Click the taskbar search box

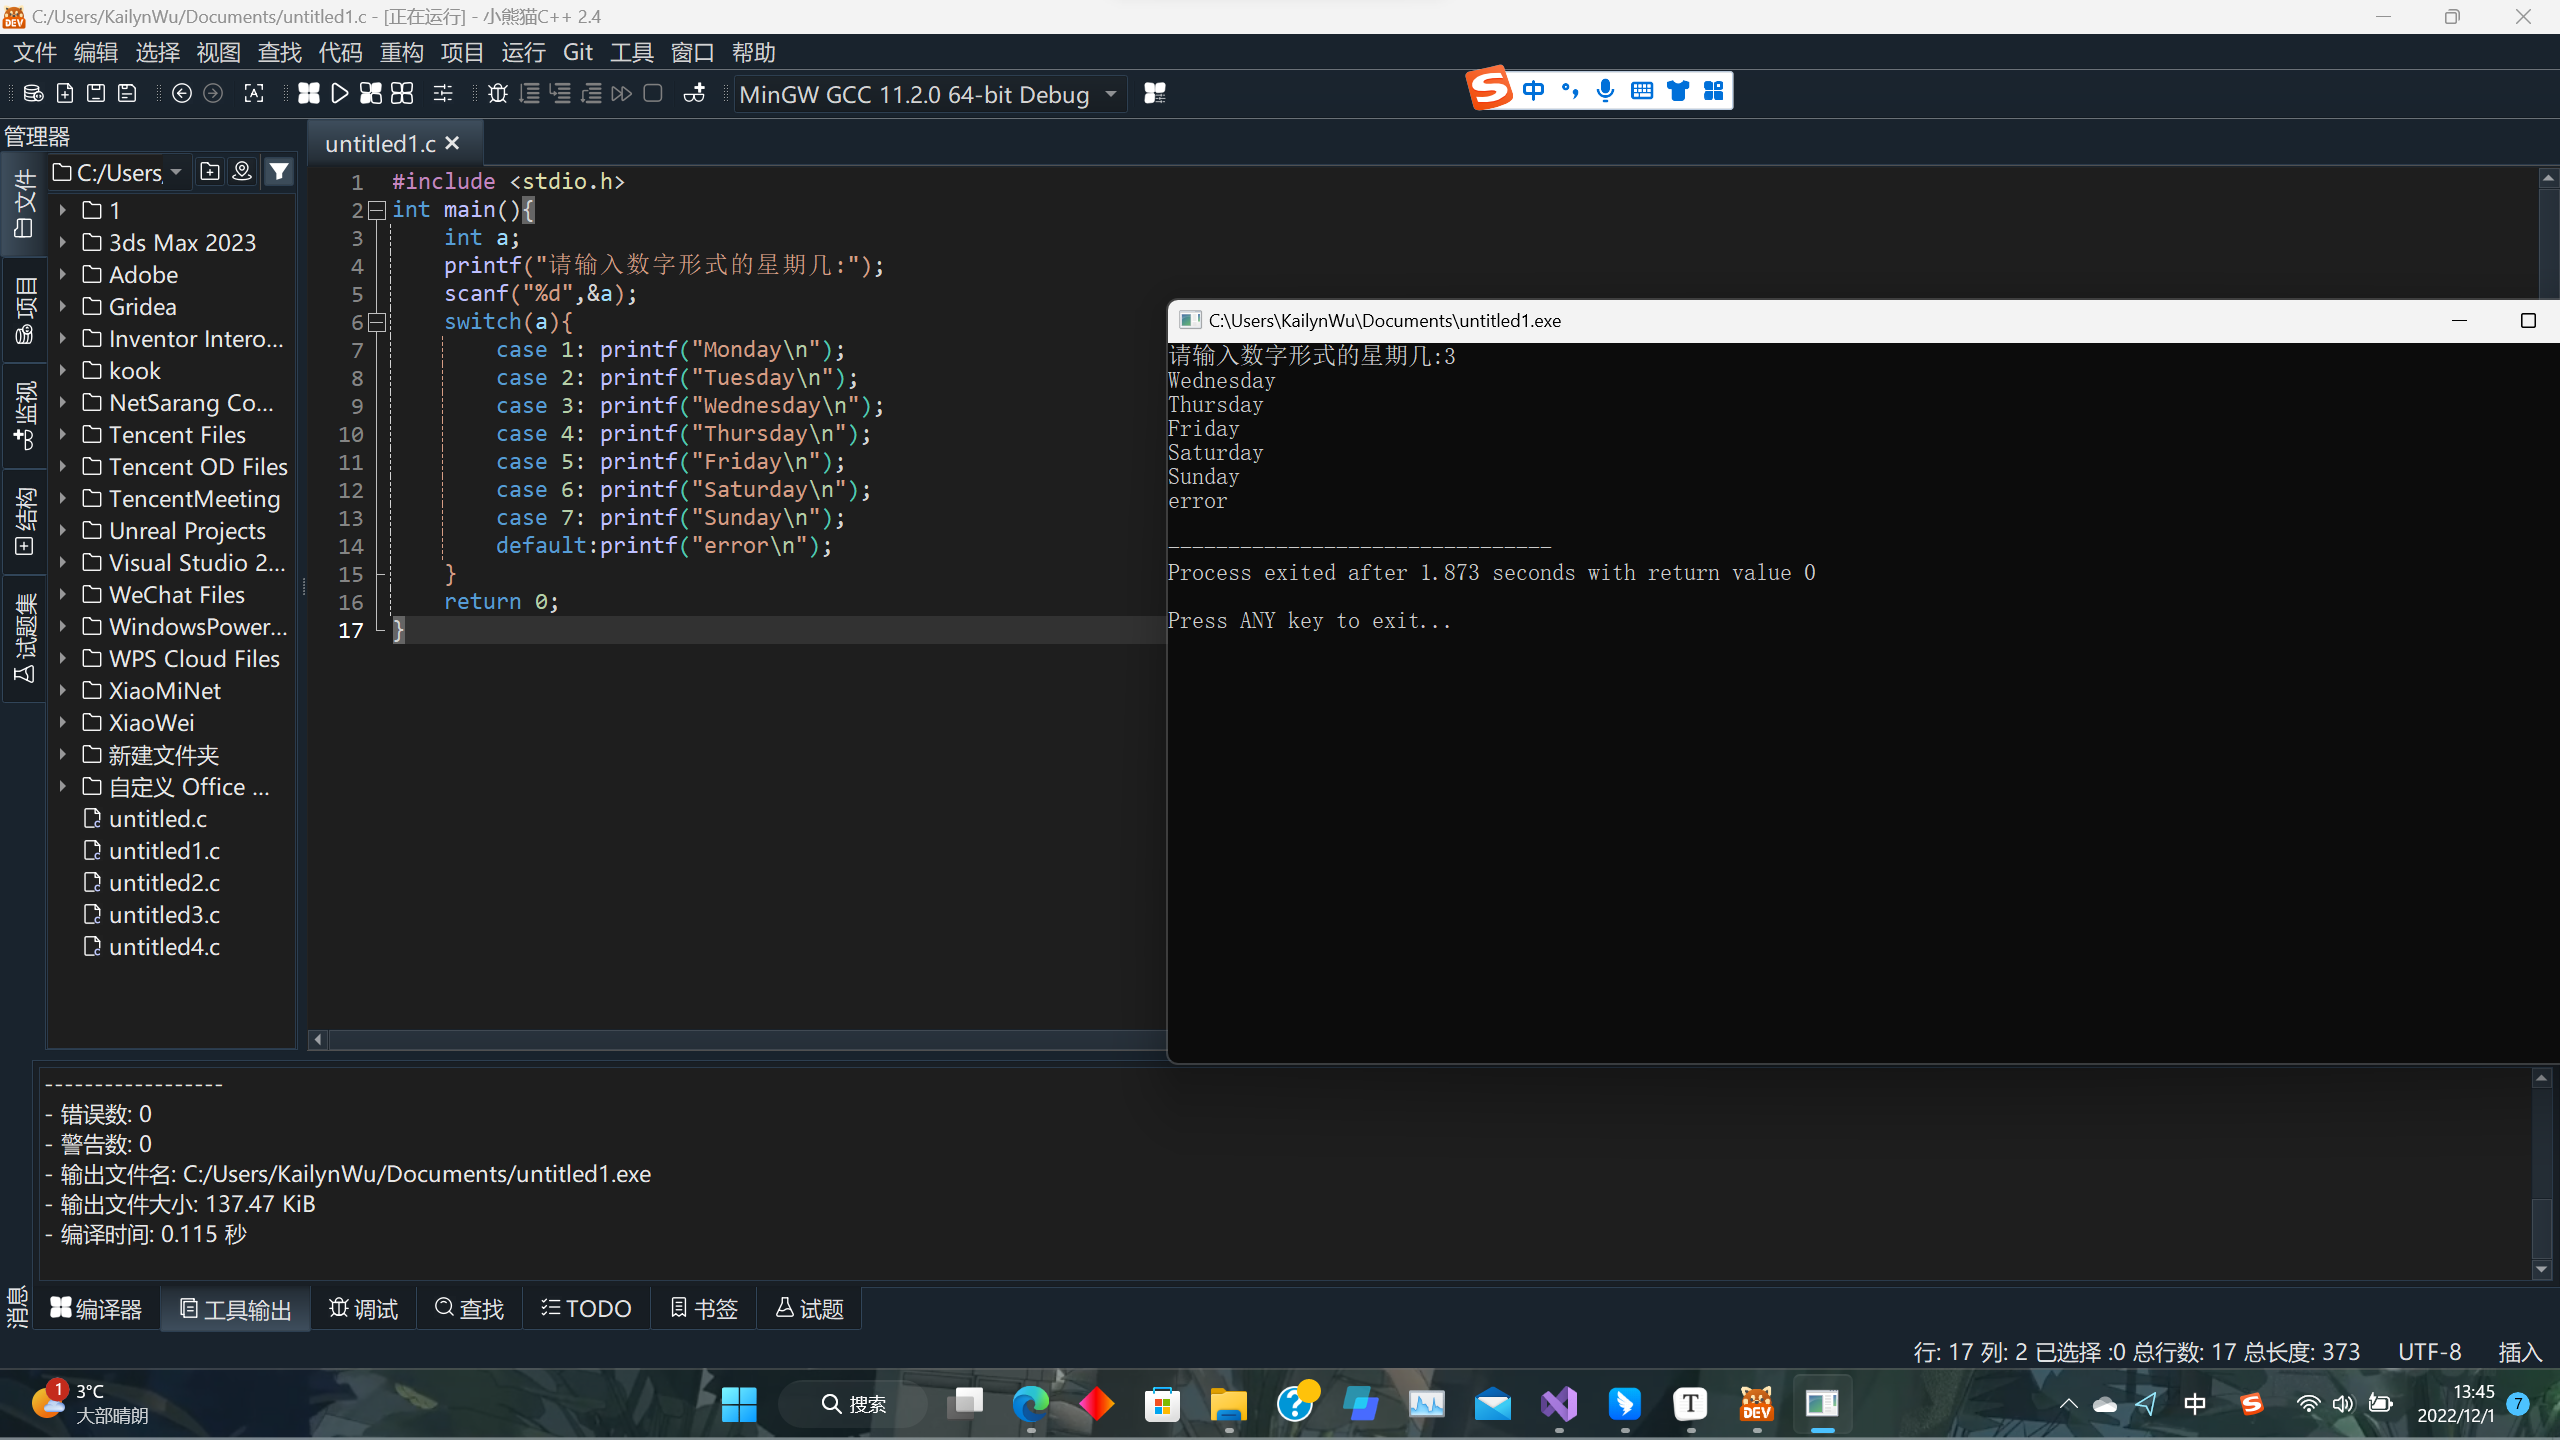pyautogui.click(x=854, y=1404)
